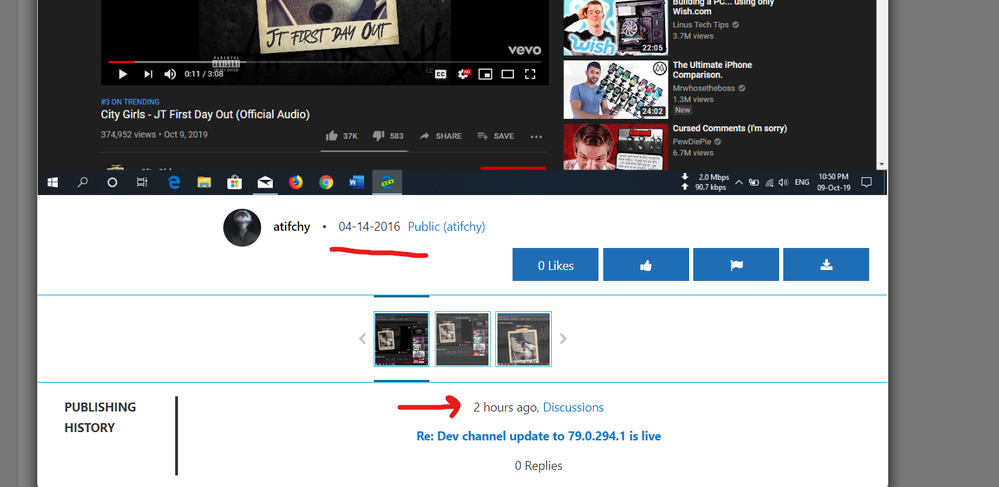Click Linus Tech Tips channel name
This screenshot has width=999, height=487.
[701, 25]
